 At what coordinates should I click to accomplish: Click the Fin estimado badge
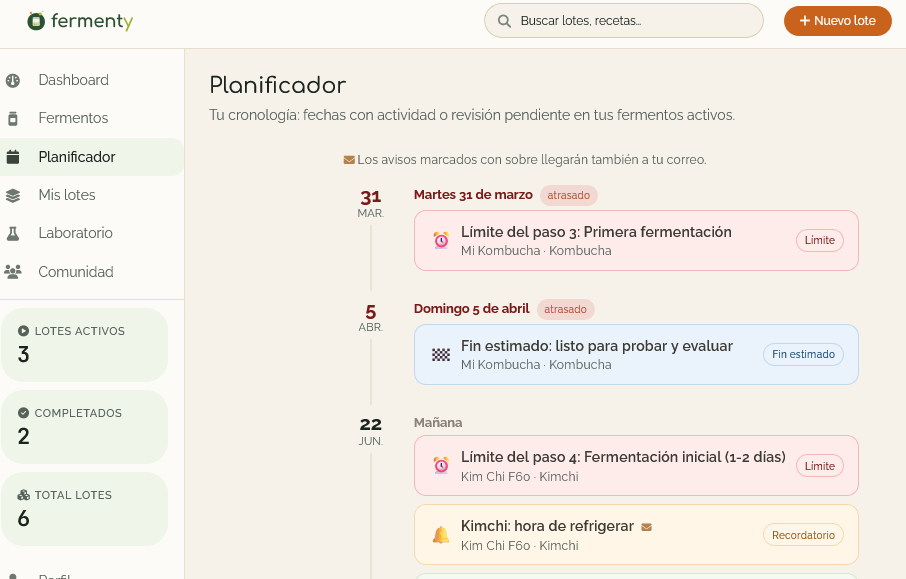point(803,354)
